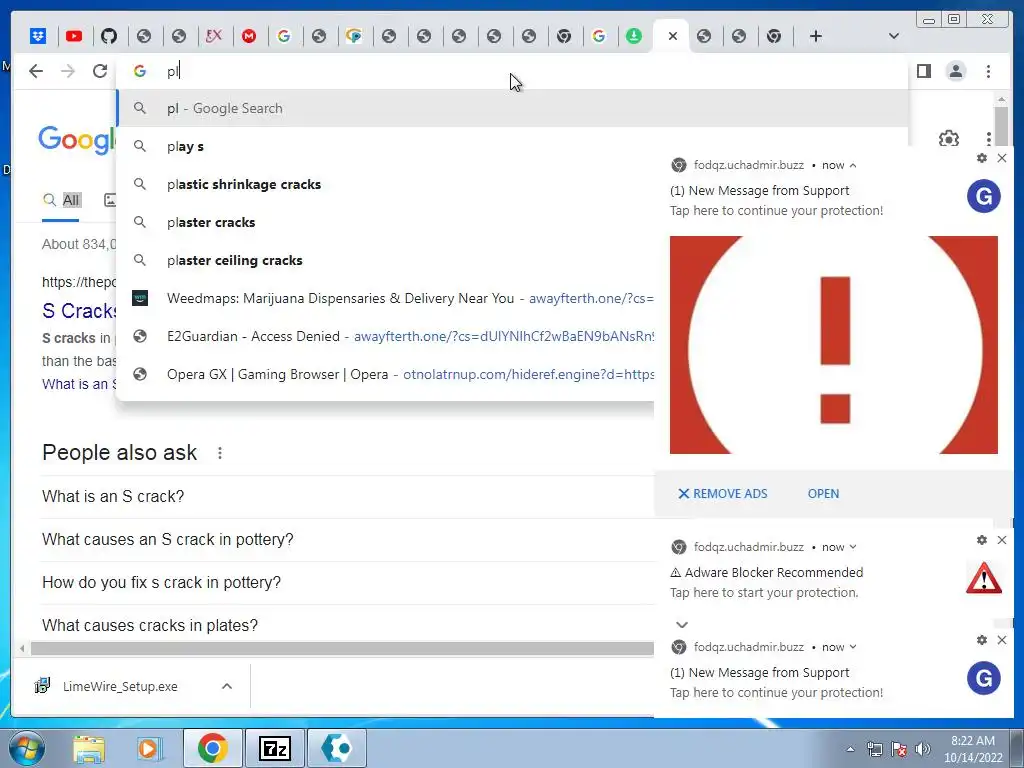This screenshot has width=1024, height=768.
Task: Open Windows Explorer from taskbar
Action: pyautogui.click(x=88, y=748)
